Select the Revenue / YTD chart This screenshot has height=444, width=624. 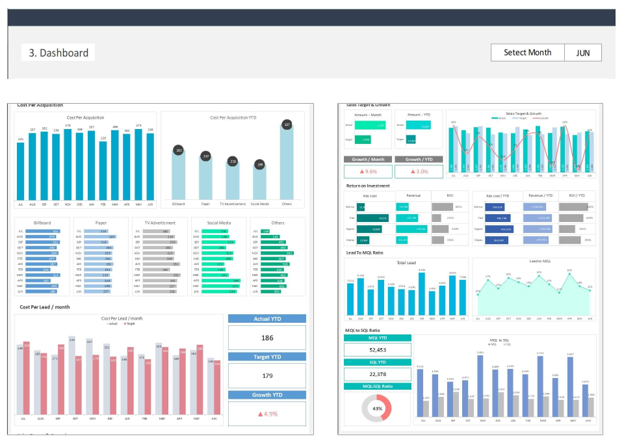[x=540, y=218]
